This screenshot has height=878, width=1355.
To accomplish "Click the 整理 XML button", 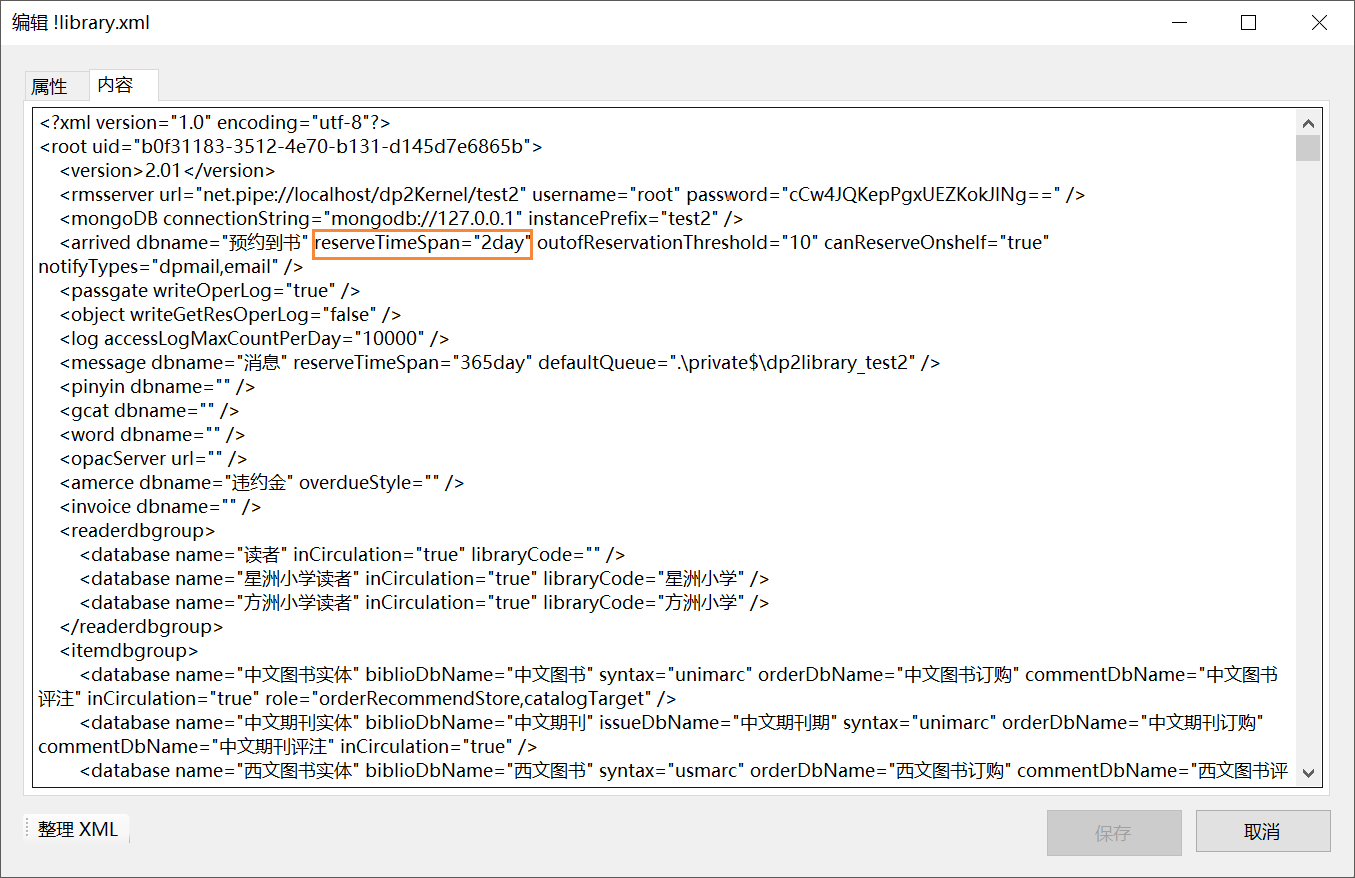I will pyautogui.click(x=78, y=829).
